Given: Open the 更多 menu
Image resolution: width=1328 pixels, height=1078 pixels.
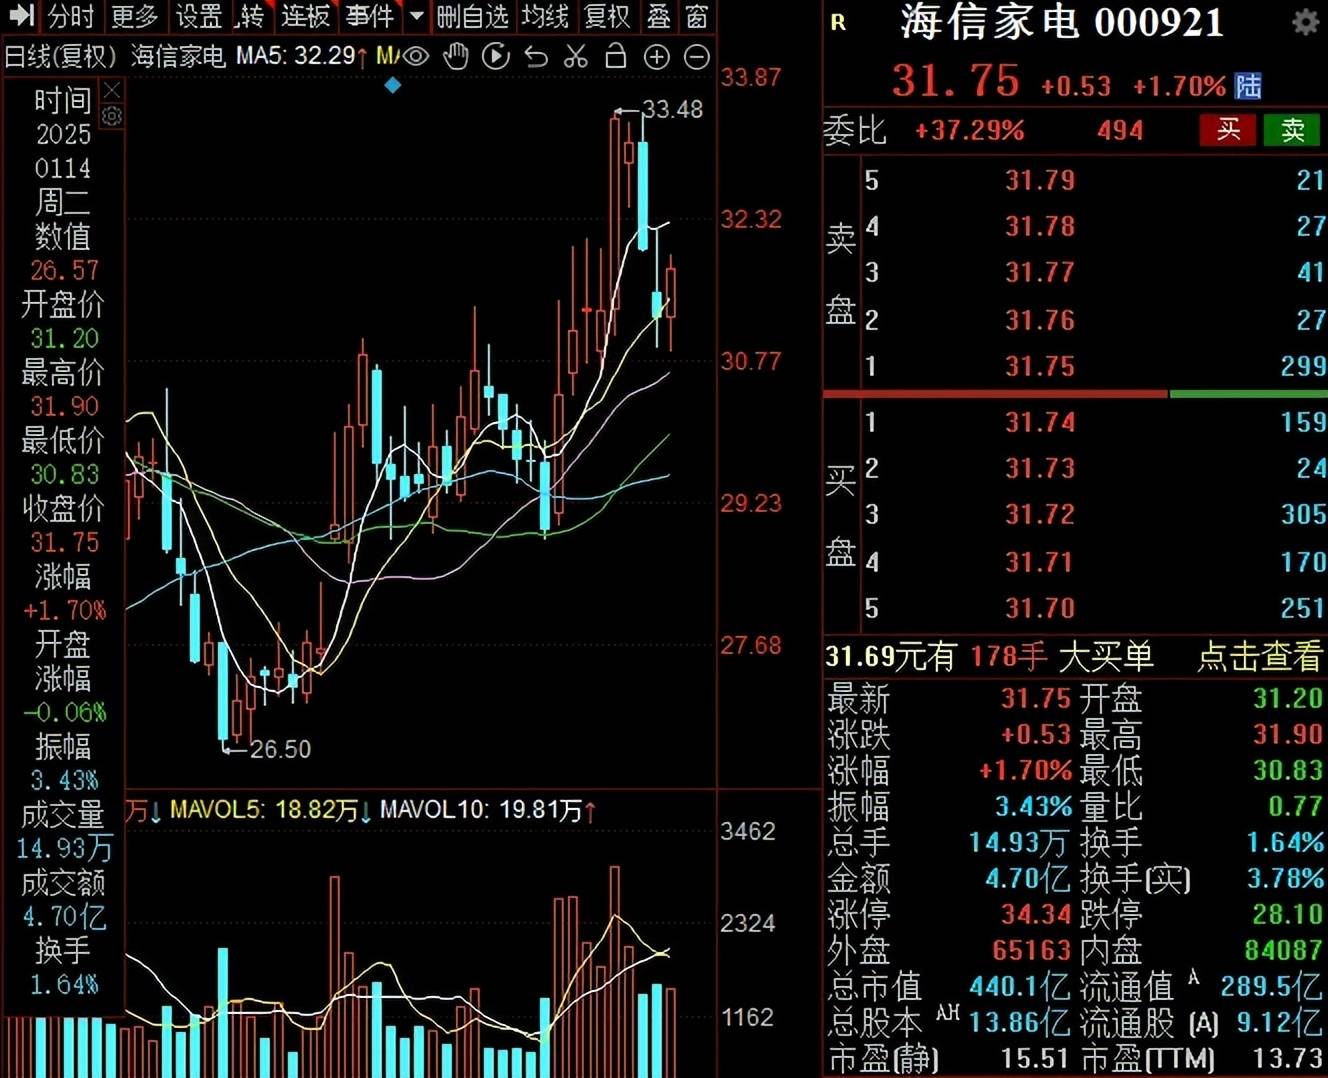Looking at the screenshot, I should tap(135, 16).
